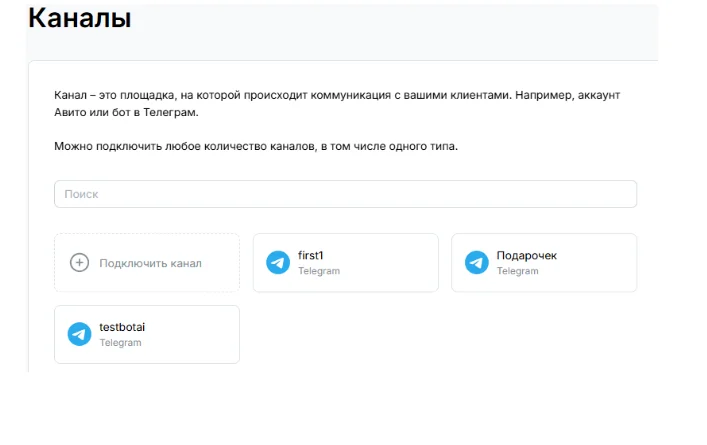Click the plus icon for connecting a channel
Viewport: 707px width, 445px height.
[79, 263]
